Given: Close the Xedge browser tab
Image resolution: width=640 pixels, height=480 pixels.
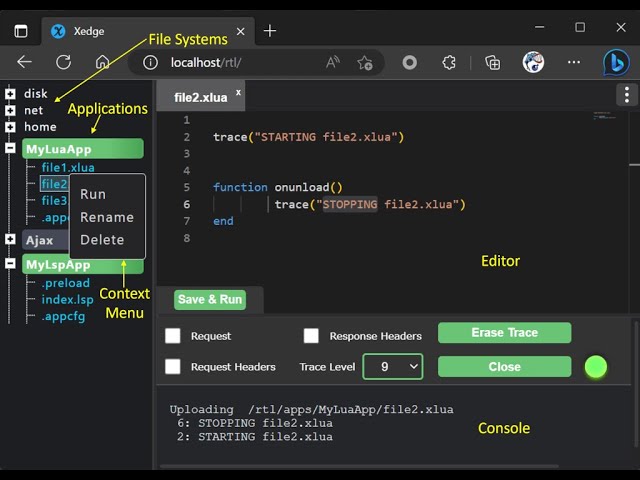Looking at the screenshot, I should pos(241,31).
